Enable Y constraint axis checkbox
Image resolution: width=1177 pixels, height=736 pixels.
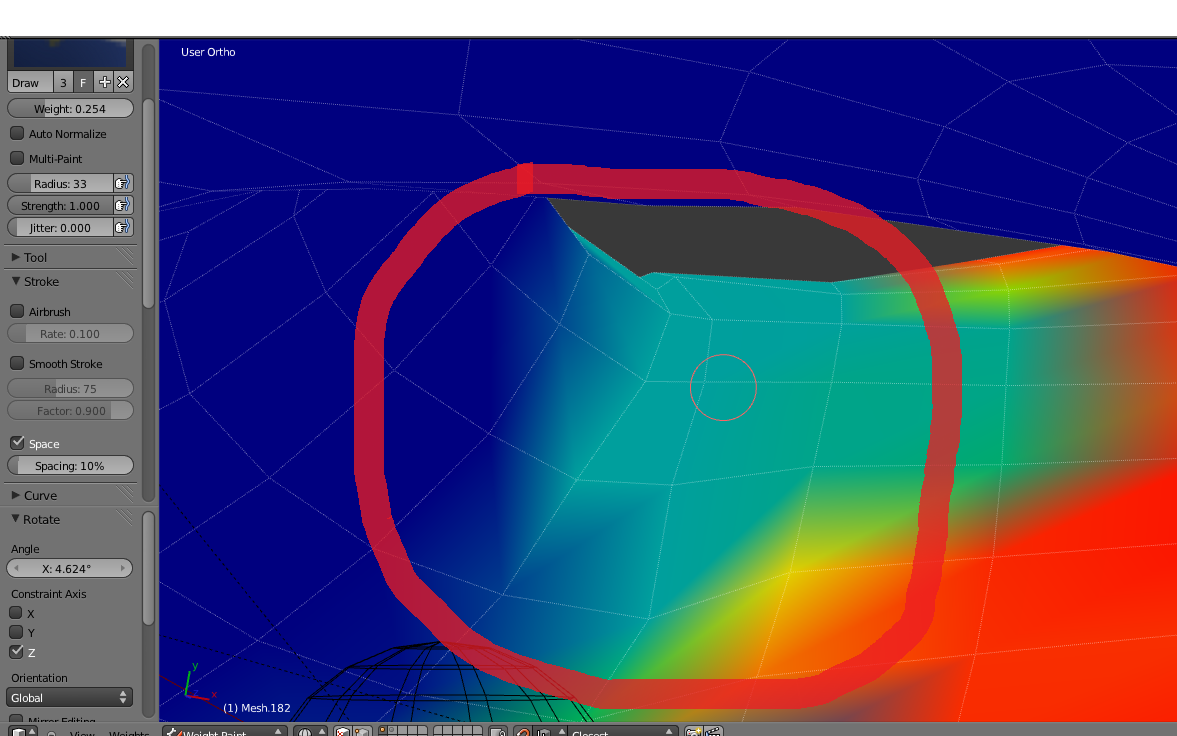16,632
